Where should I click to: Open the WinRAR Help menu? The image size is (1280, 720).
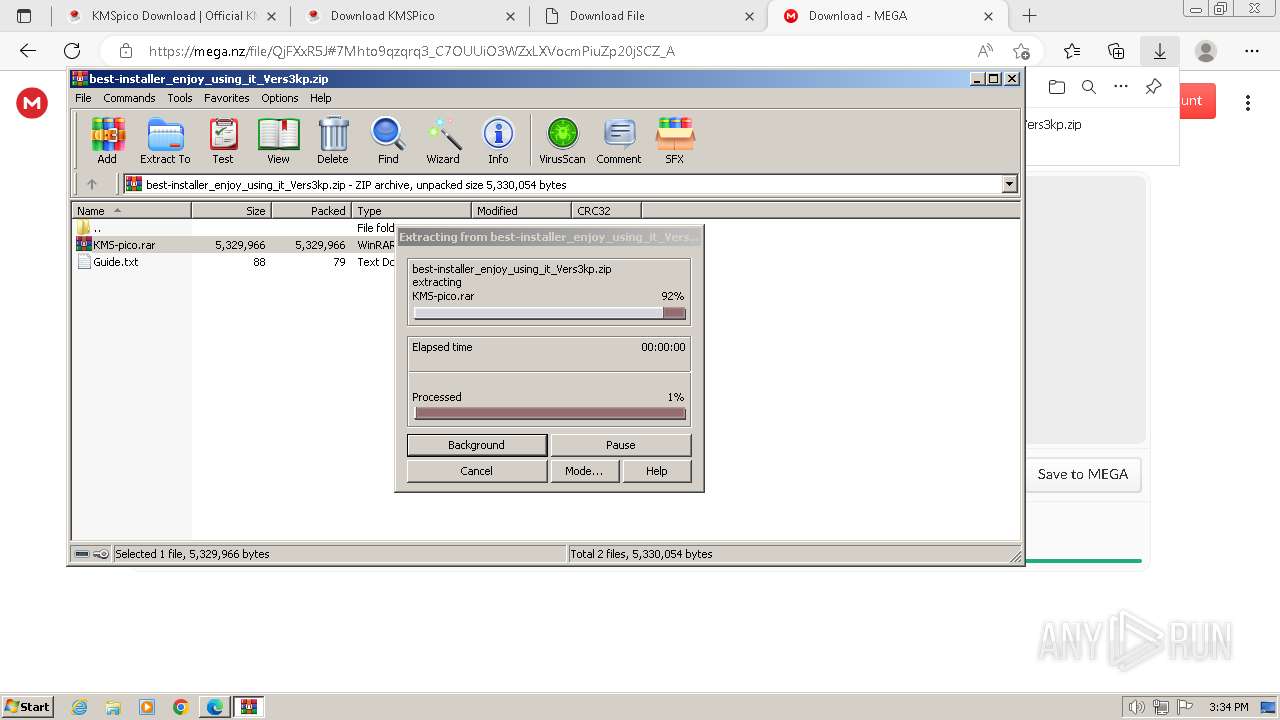(x=321, y=98)
